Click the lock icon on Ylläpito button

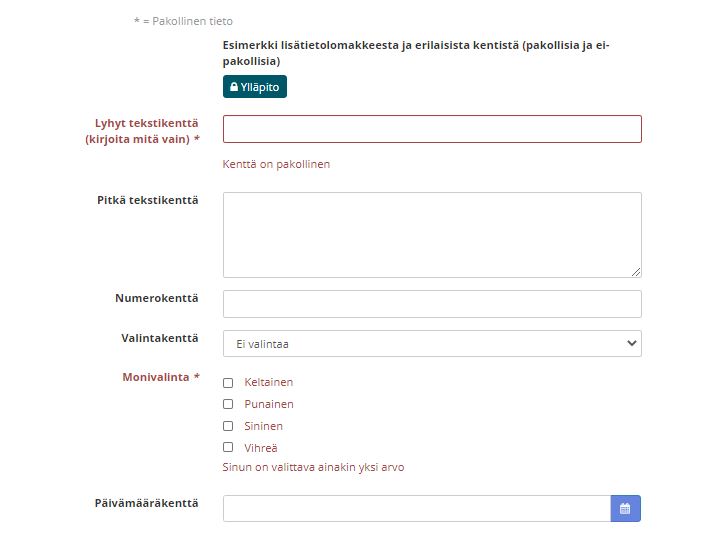234,88
